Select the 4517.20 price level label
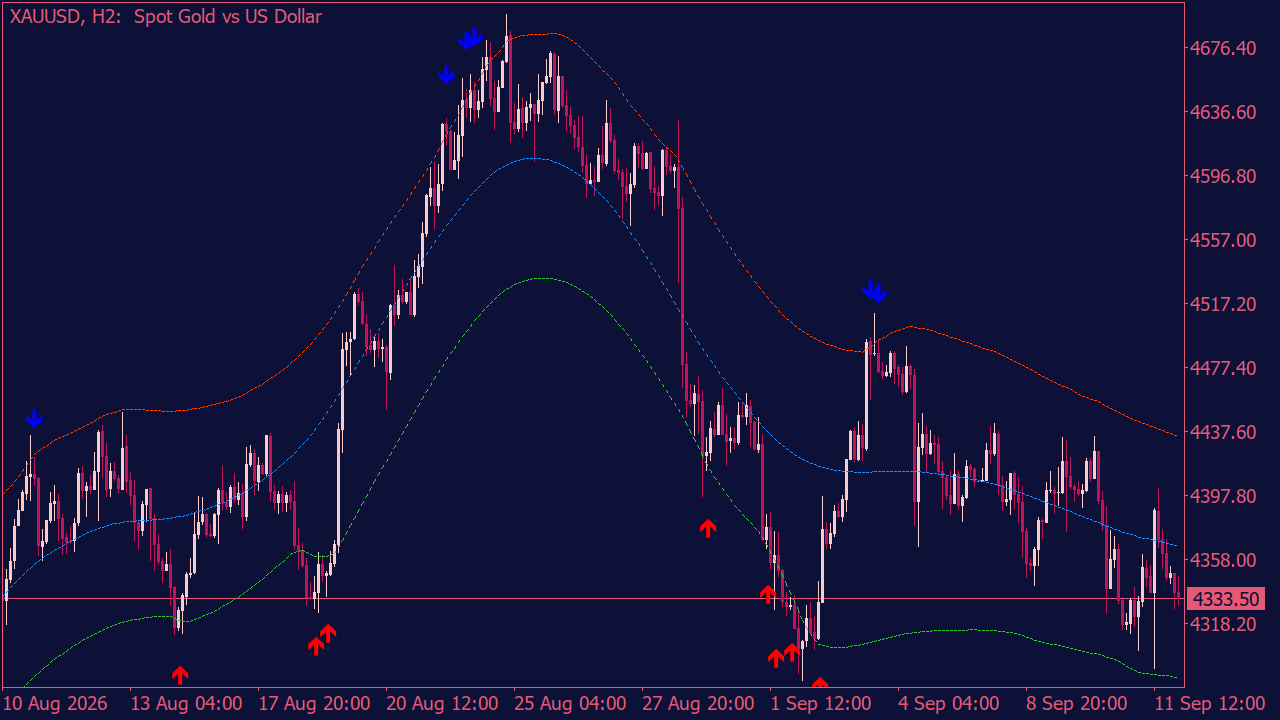Image resolution: width=1280 pixels, height=720 pixels. [1223, 304]
